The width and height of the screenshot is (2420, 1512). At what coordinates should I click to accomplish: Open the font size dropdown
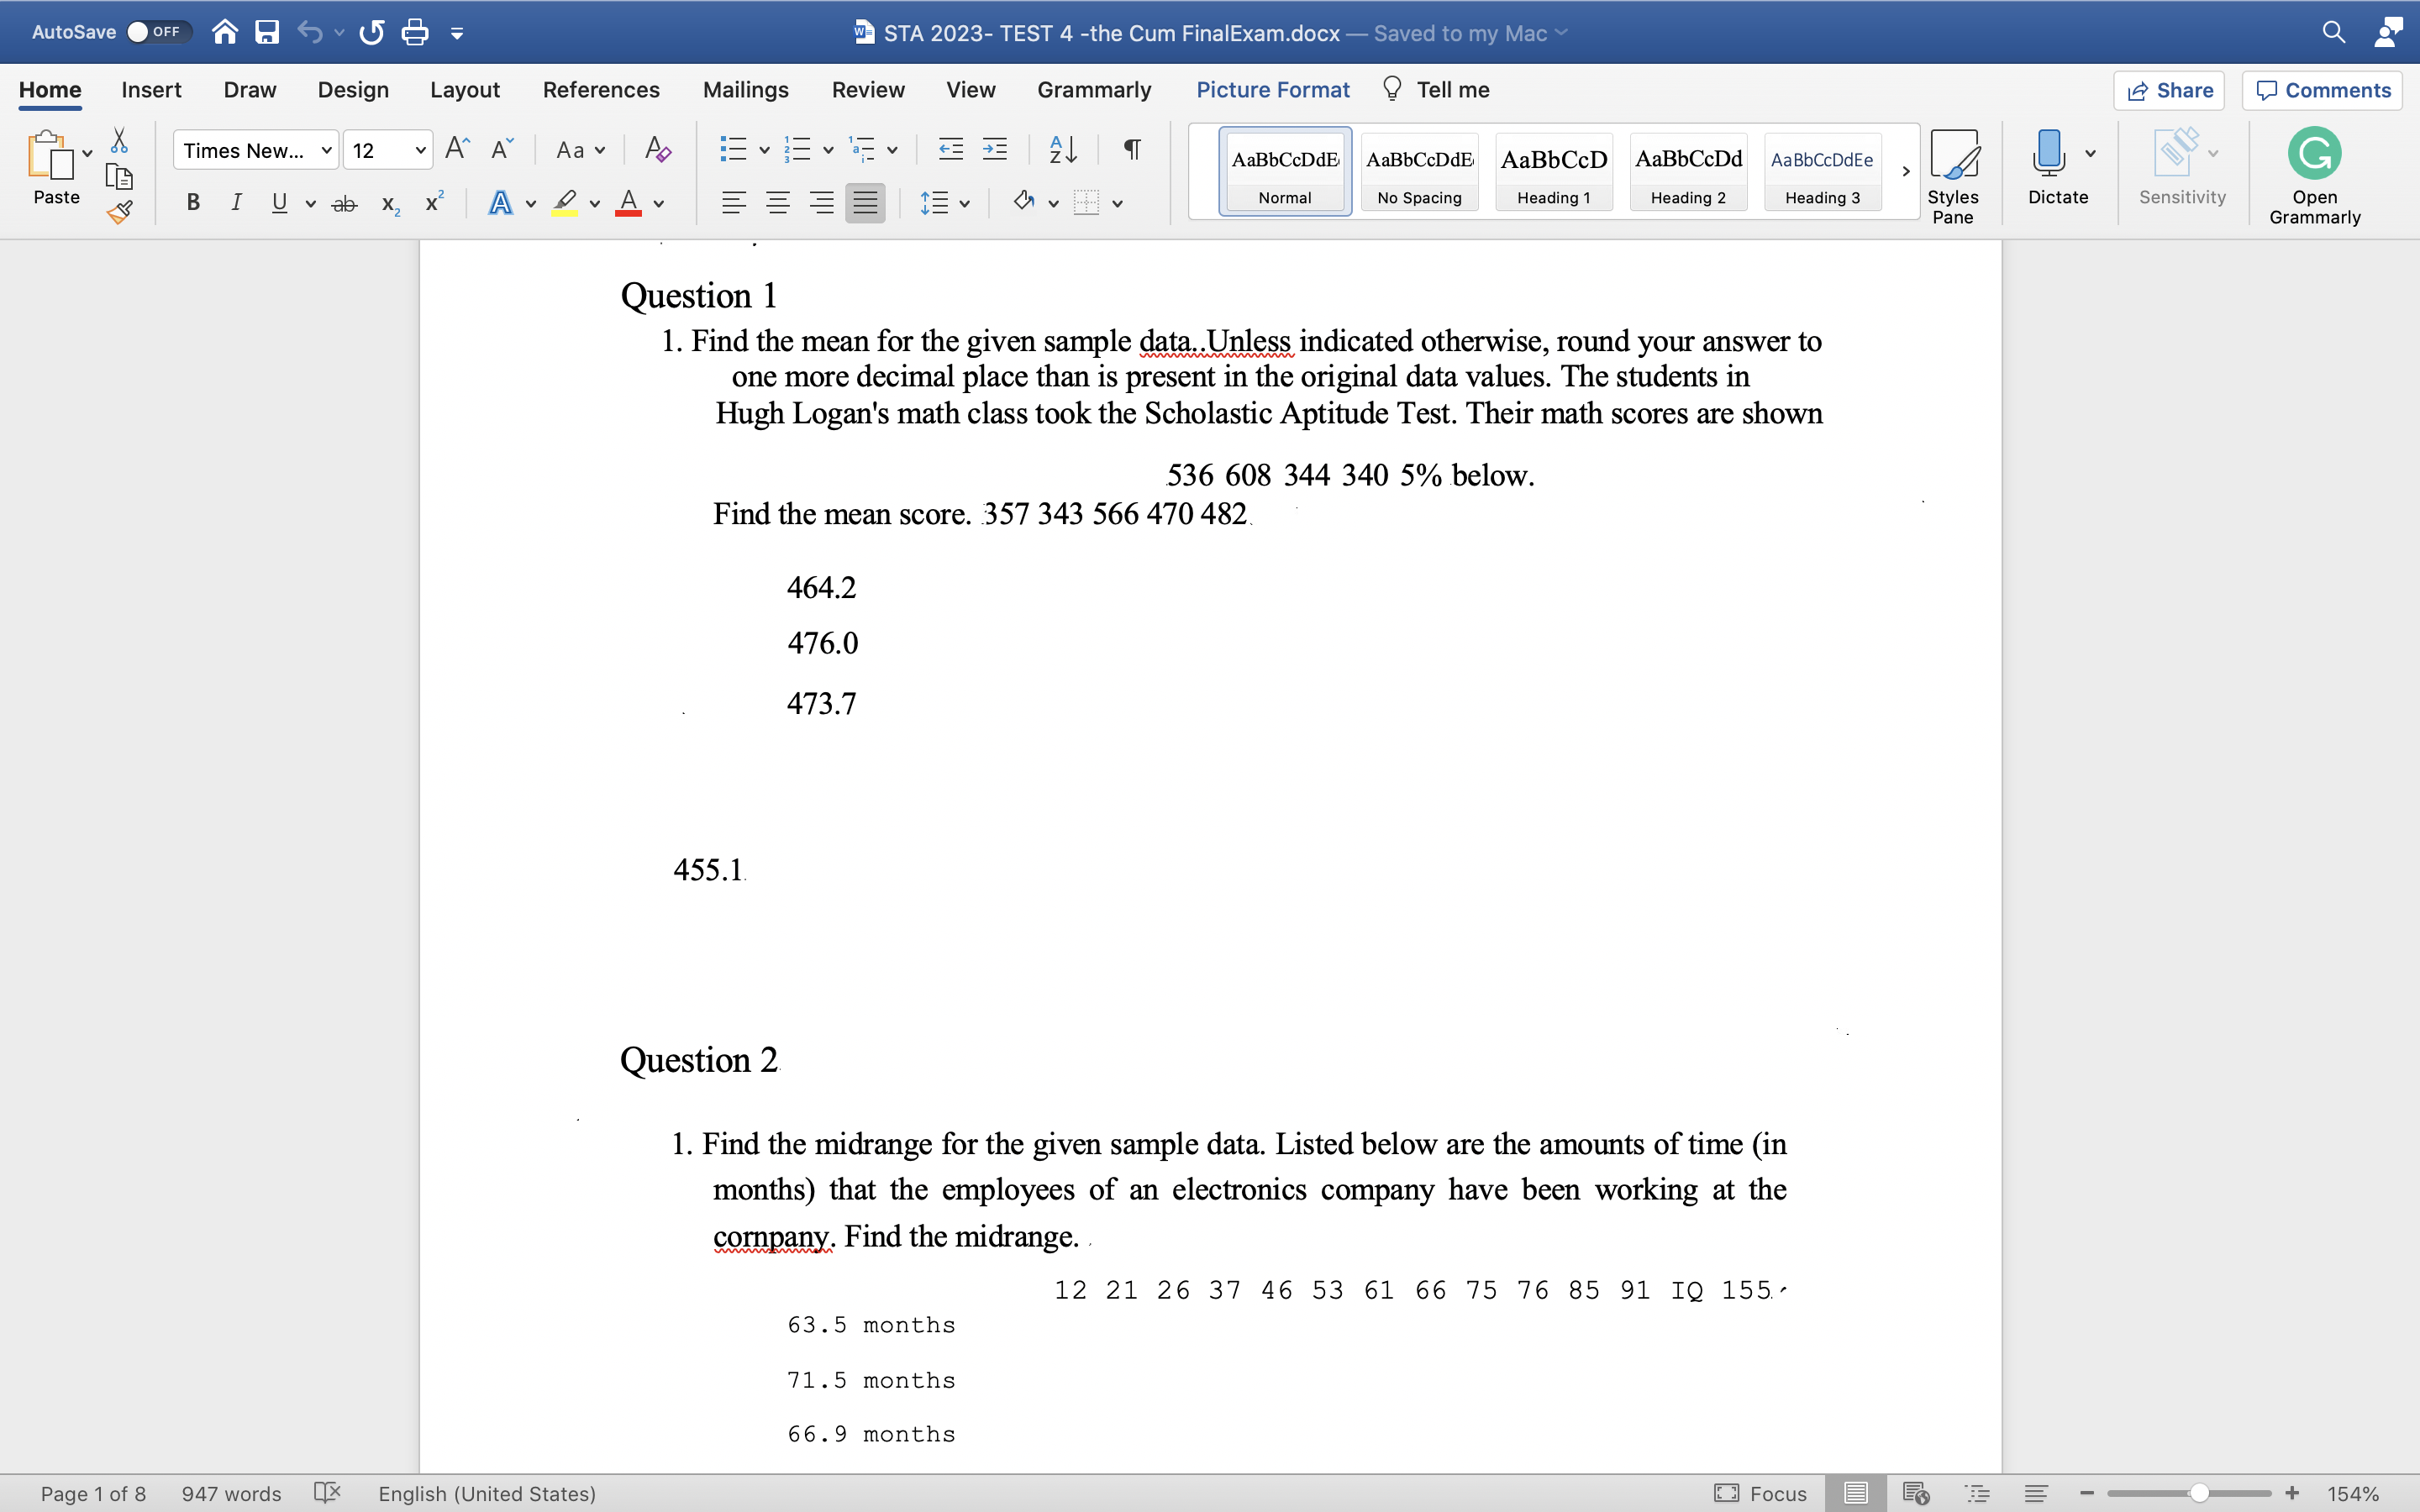point(420,149)
